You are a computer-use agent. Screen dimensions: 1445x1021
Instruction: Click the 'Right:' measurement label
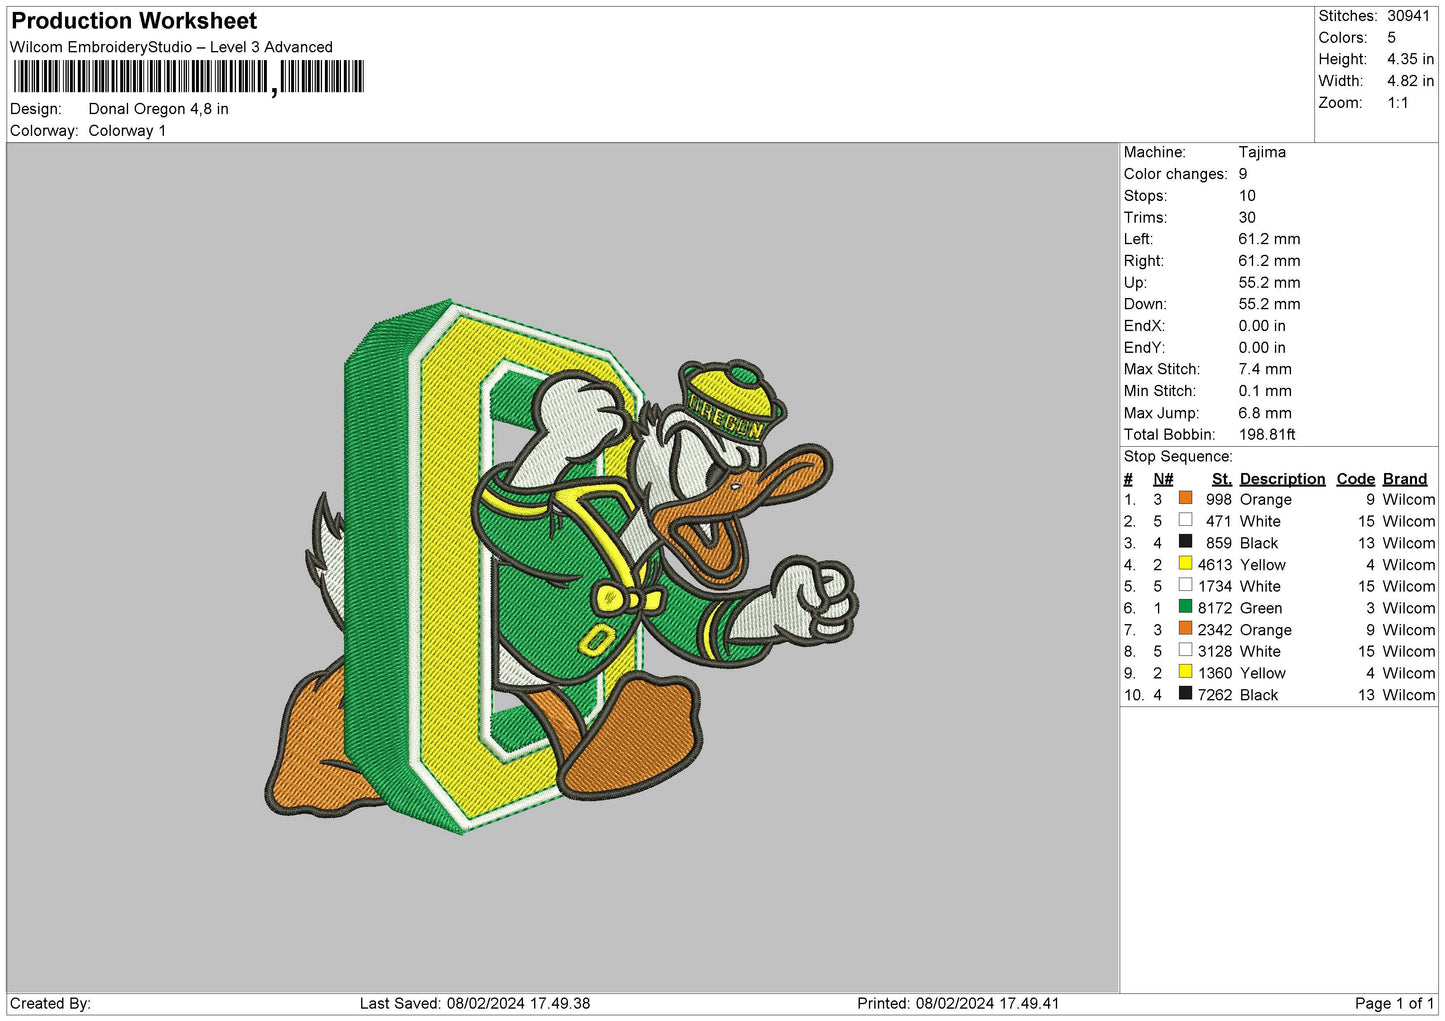pyautogui.click(x=1143, y=261)
